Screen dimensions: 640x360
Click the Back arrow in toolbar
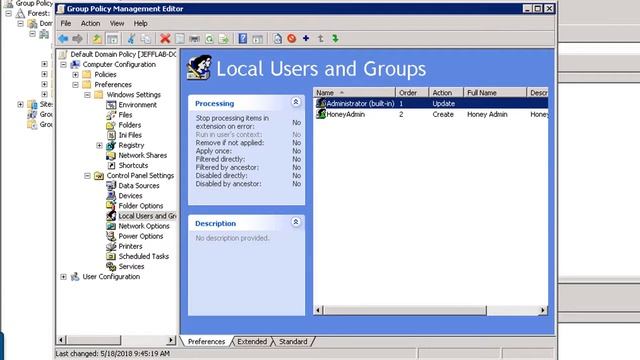click(x=63, y=39)
